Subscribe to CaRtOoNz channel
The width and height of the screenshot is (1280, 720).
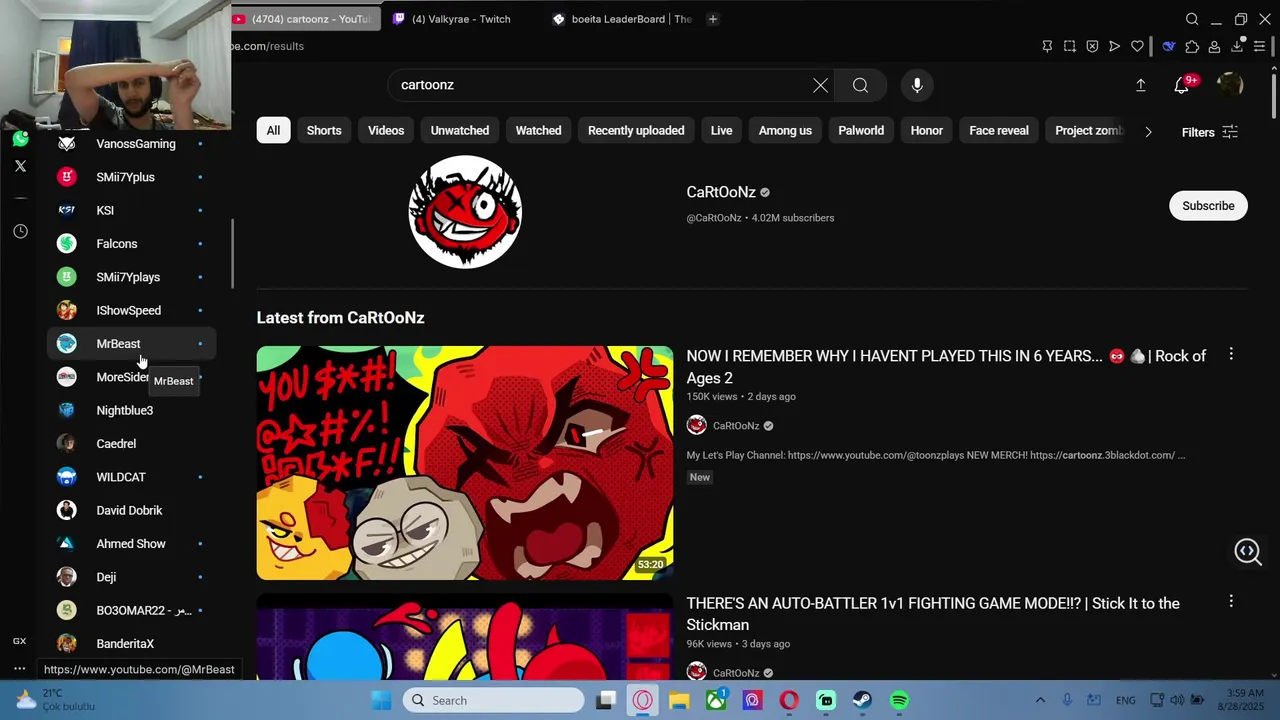(1208, 206)
